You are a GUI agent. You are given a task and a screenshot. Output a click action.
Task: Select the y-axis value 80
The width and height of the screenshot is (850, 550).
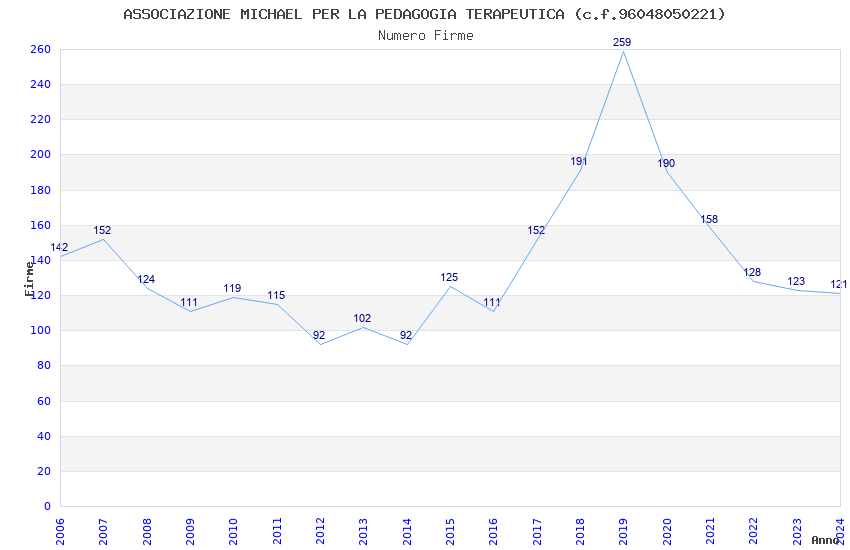tap(43, 366)
